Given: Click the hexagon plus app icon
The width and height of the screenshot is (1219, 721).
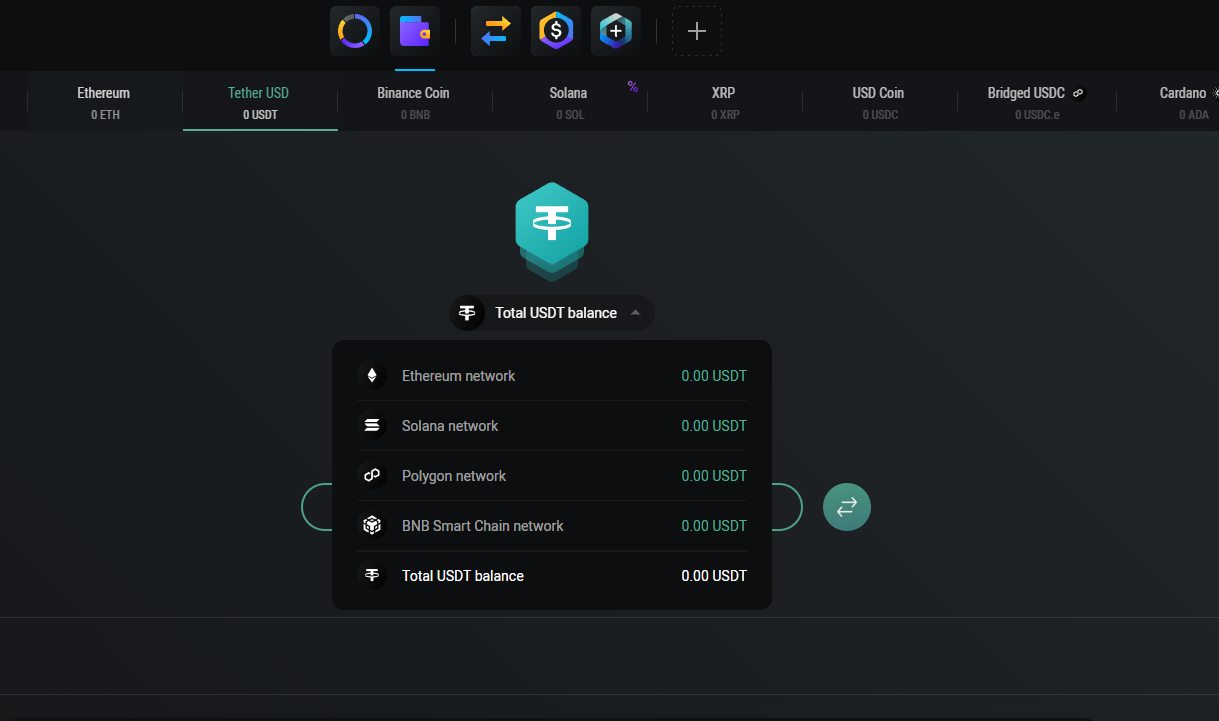Looking at the screenshot, I should pyautogui.click(x=616, y=31).
